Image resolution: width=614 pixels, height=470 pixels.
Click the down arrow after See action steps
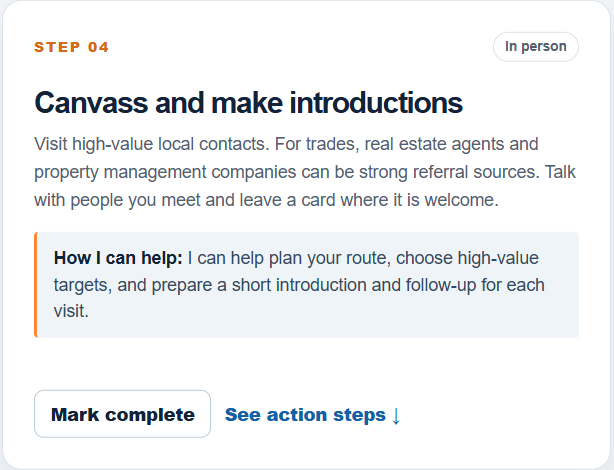(x=395, y=416)
